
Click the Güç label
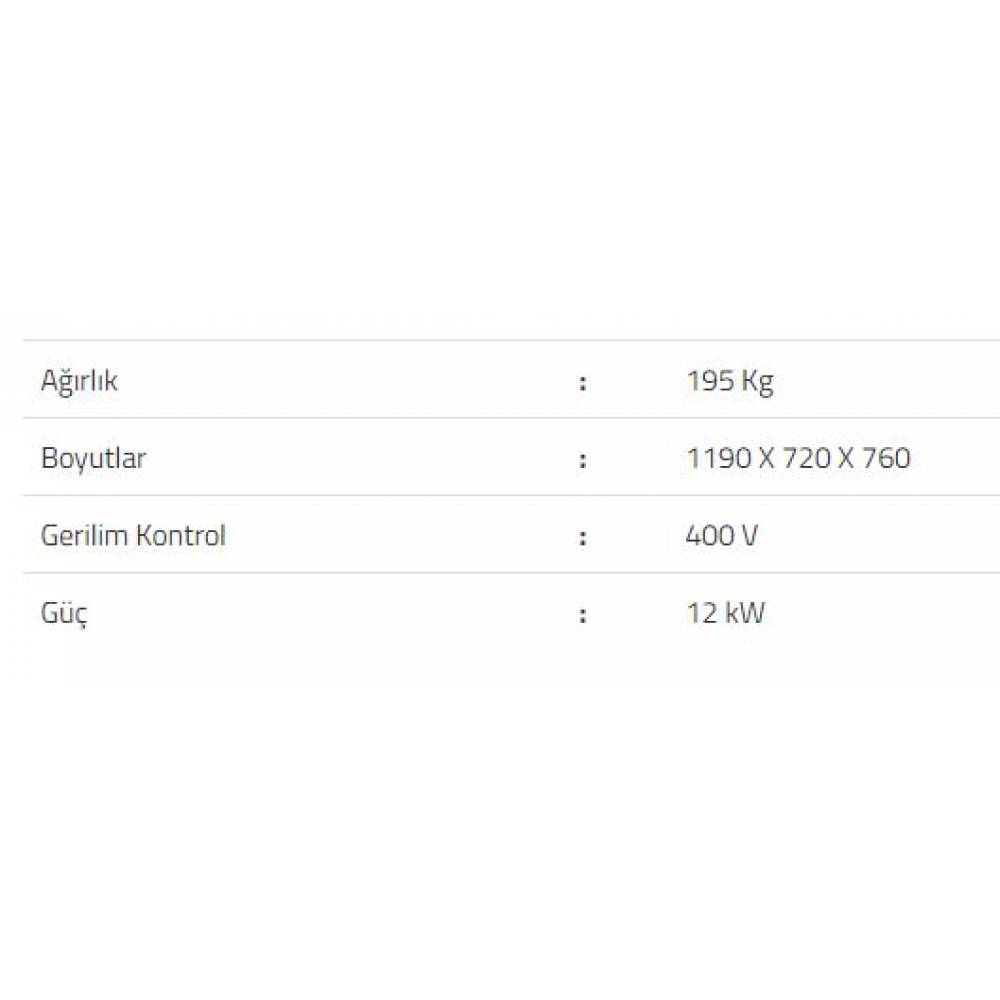[64, 613]
